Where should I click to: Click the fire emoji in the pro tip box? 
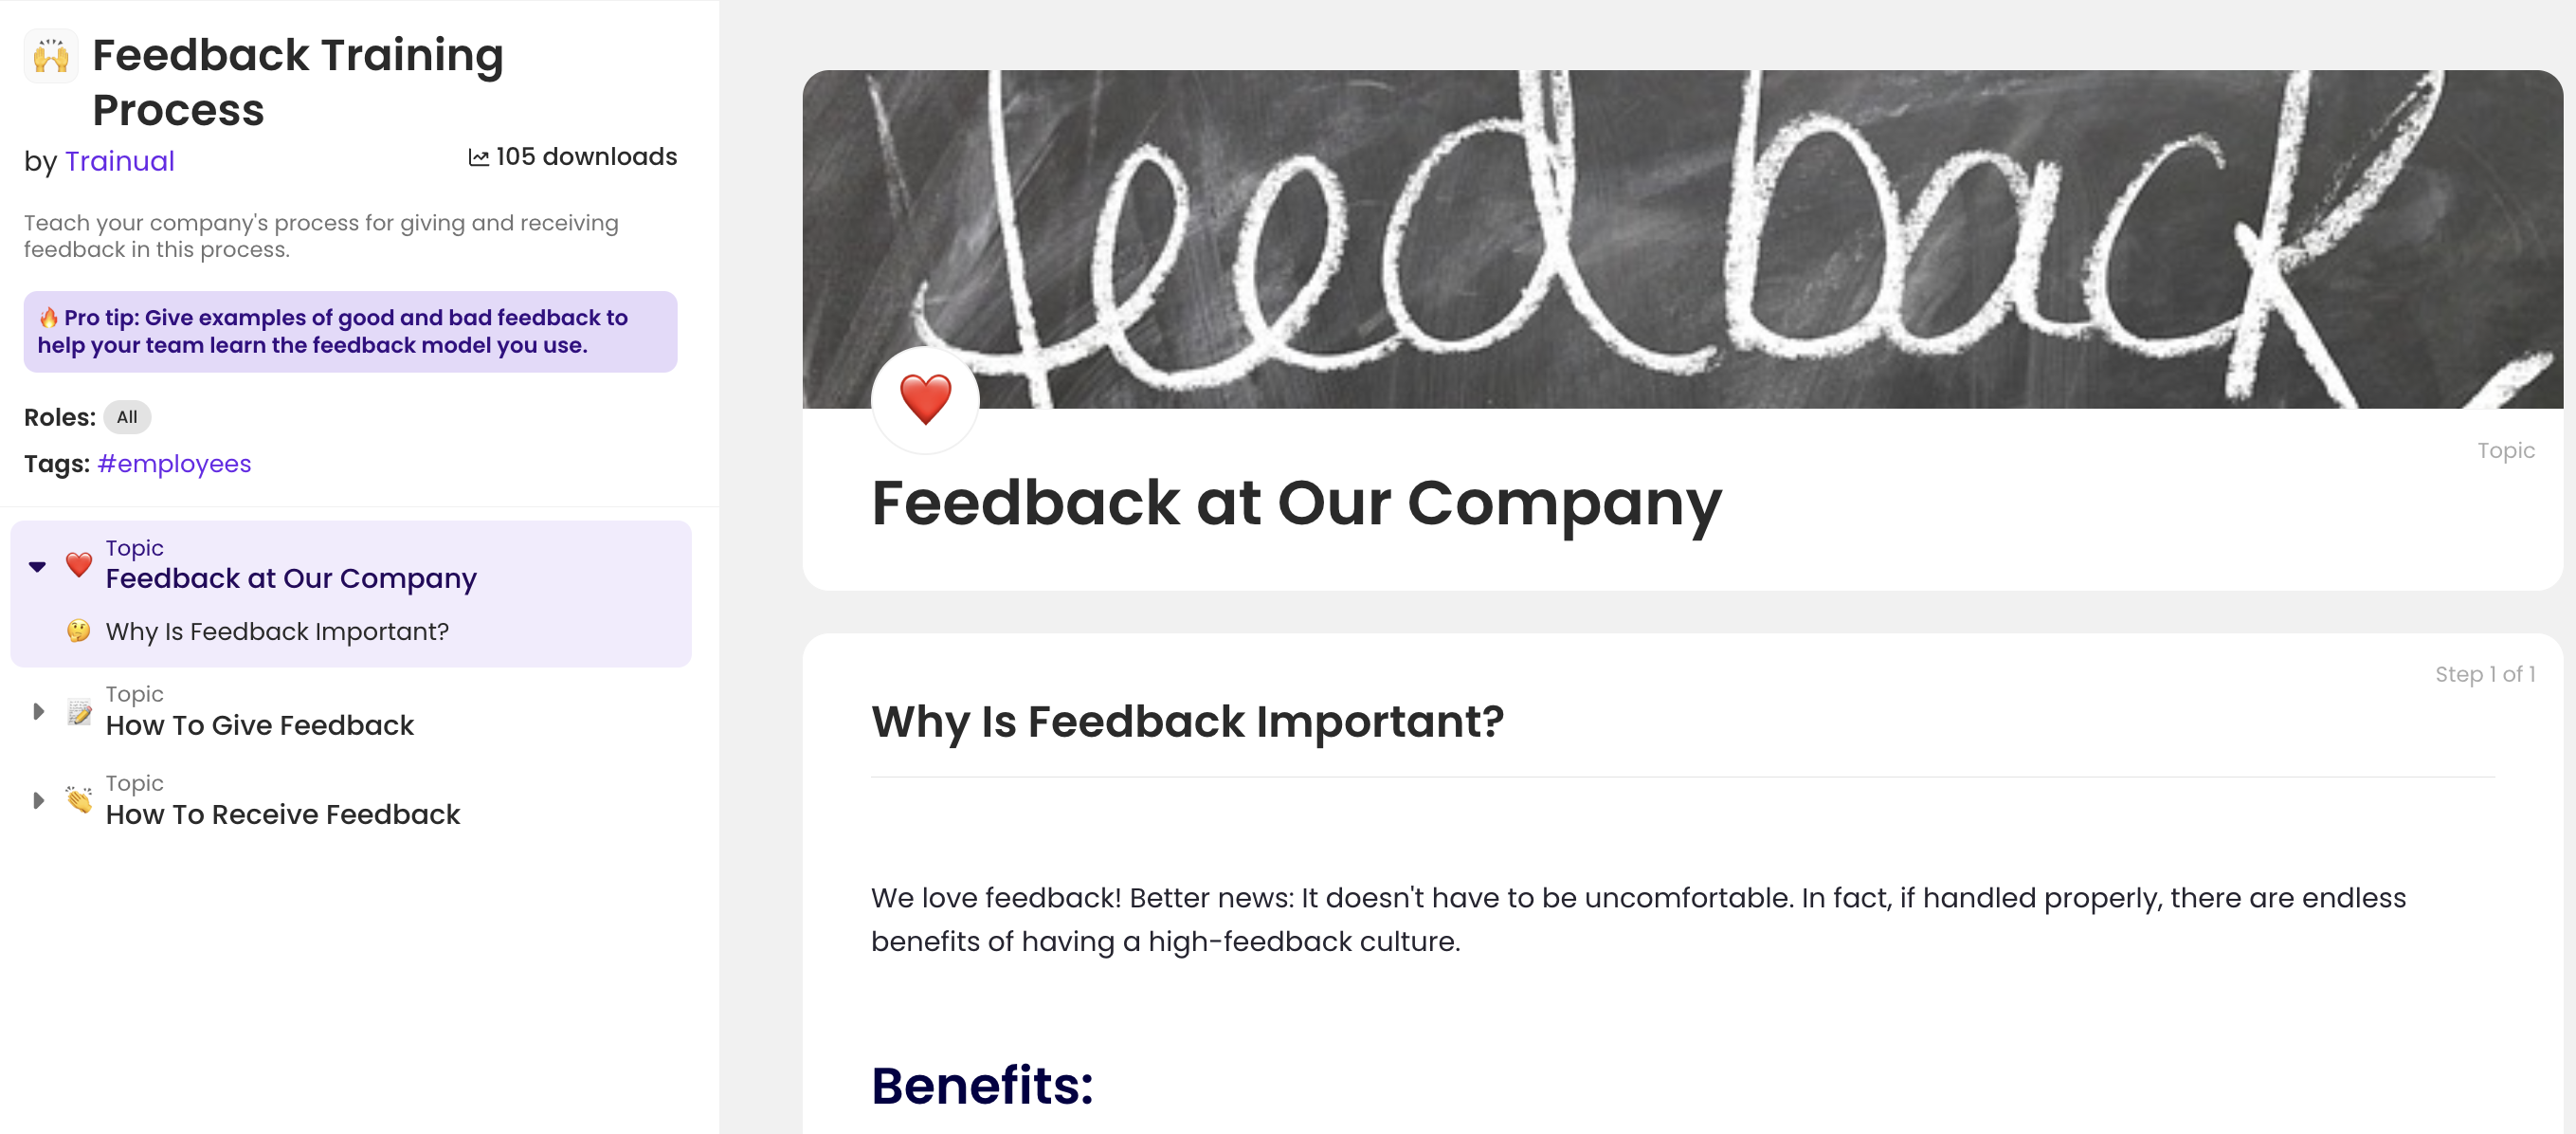48,317
